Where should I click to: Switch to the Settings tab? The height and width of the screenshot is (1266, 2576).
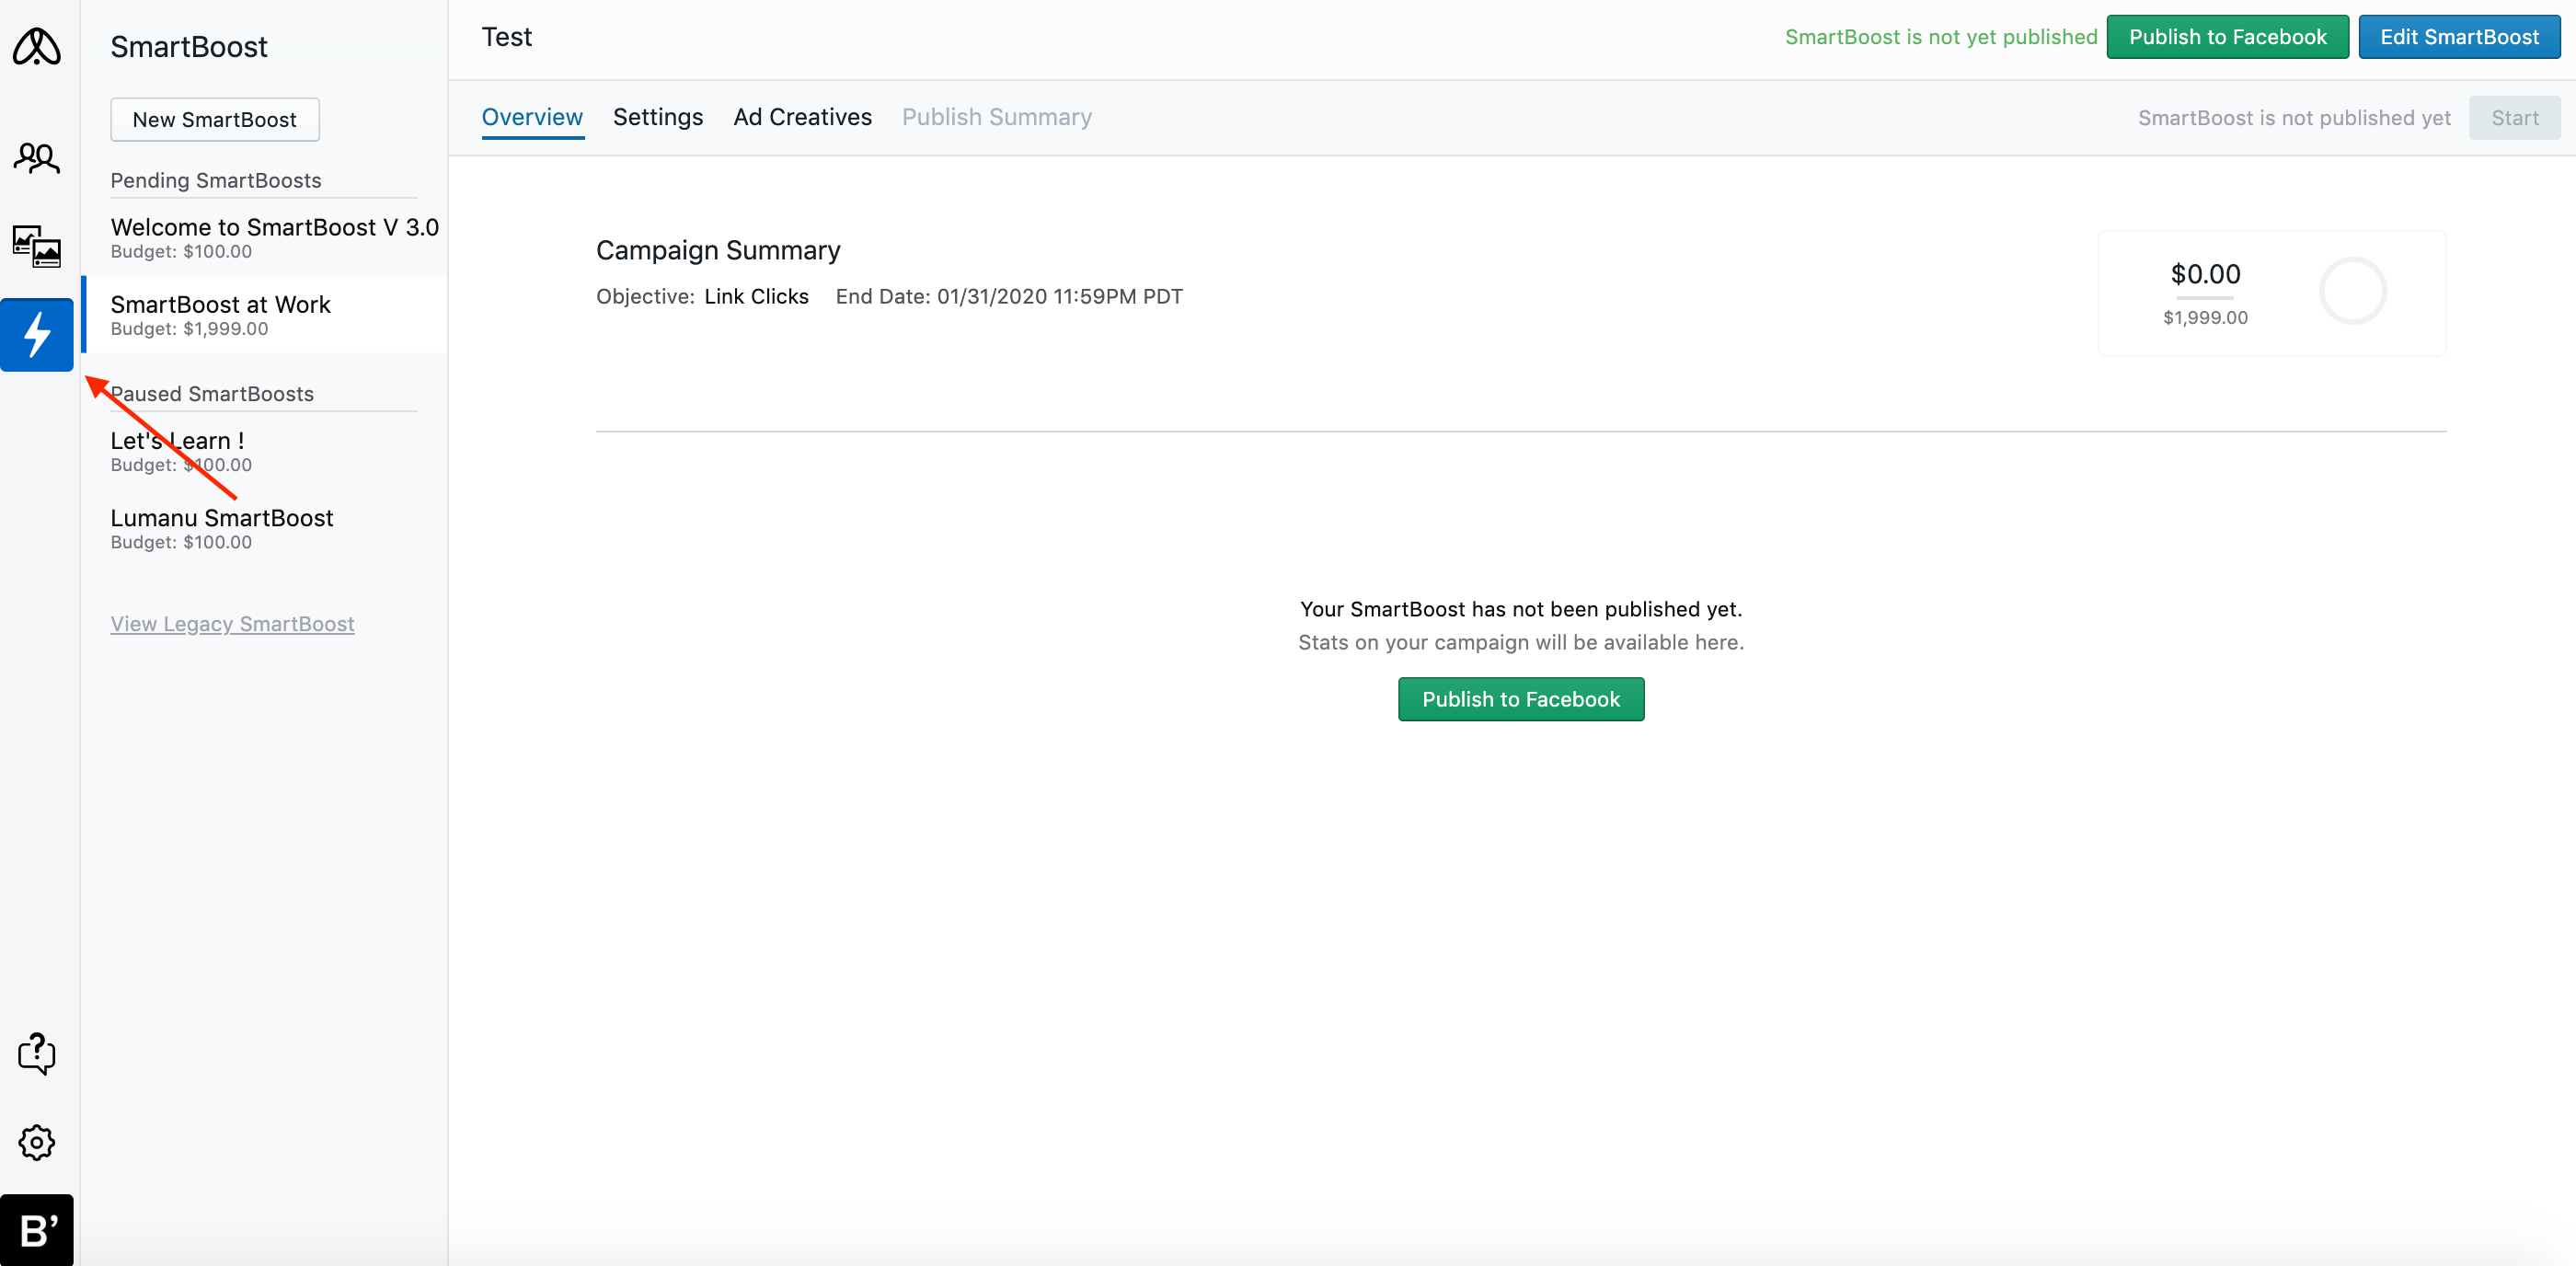658,117
